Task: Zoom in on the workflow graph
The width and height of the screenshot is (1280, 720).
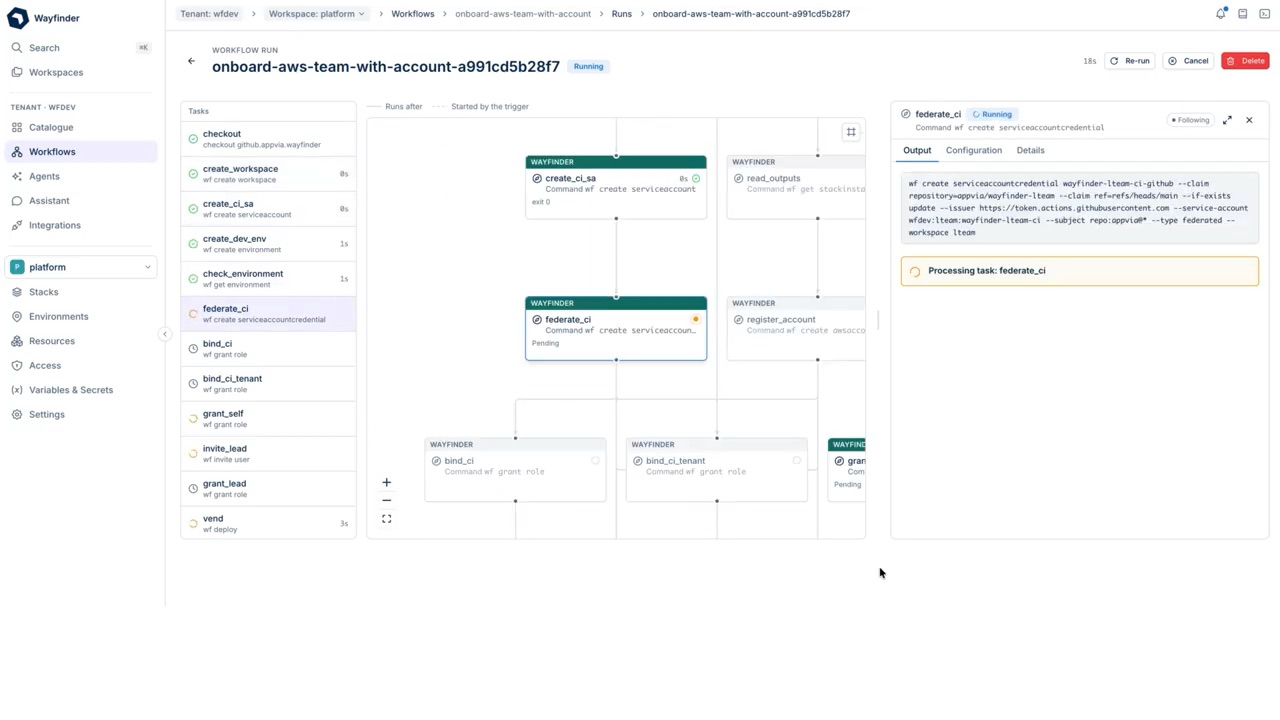Action: (387, 482)
